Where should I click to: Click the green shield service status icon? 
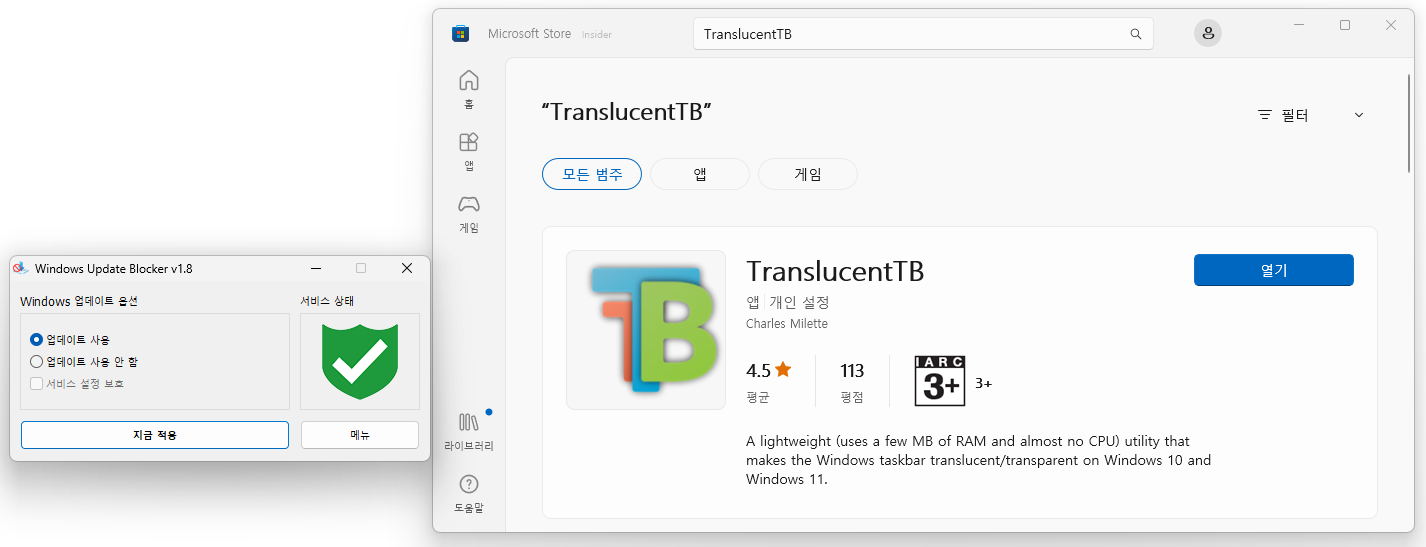pos(360,361)
